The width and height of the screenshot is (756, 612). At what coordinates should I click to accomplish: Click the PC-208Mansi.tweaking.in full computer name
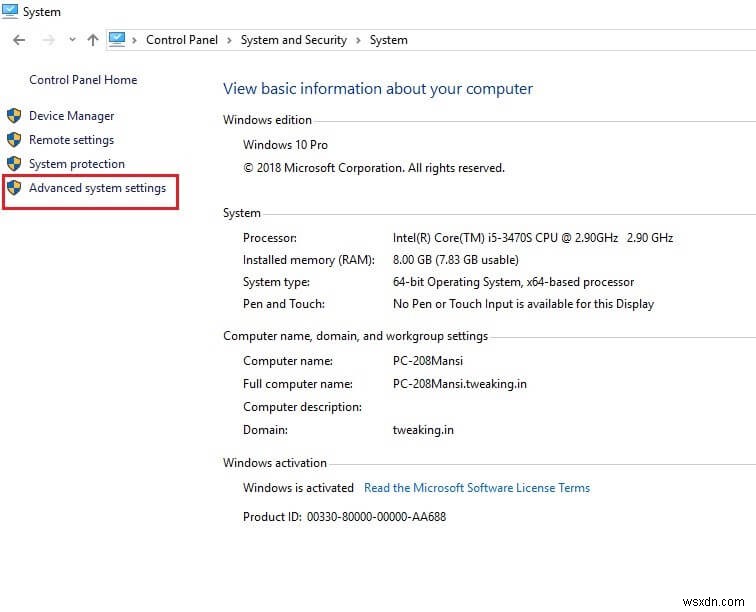point(459,384)
